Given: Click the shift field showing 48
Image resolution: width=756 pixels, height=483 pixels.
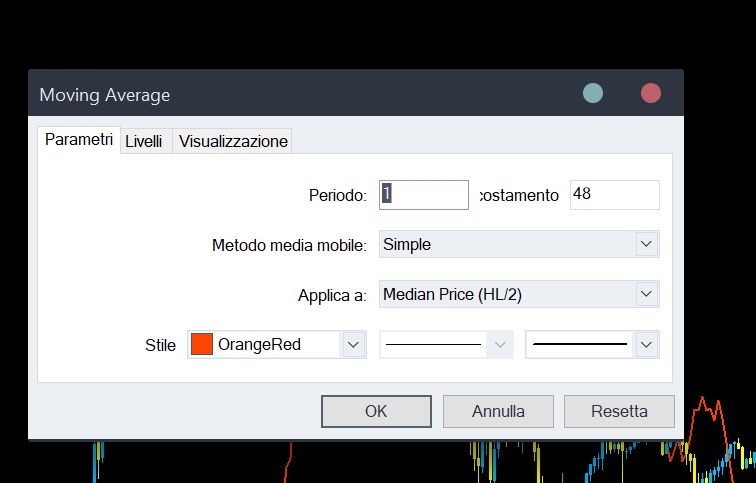Looking at the screenshot, I should point(614,195).
